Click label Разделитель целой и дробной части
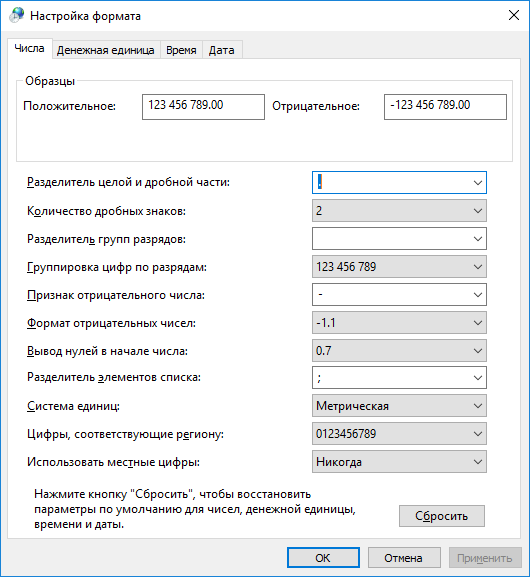The image size is (530, 577). pos(128,182)
